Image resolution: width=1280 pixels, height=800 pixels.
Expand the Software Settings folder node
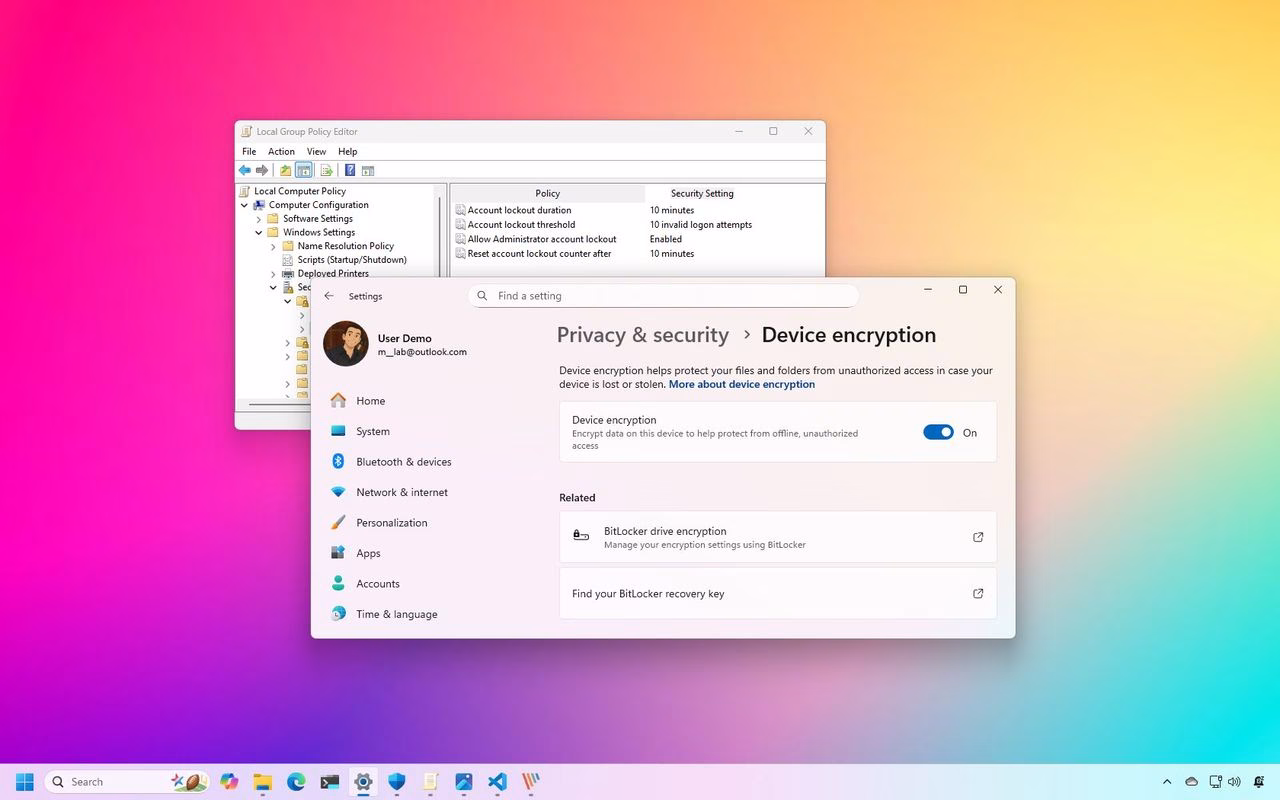click(259, 219)
